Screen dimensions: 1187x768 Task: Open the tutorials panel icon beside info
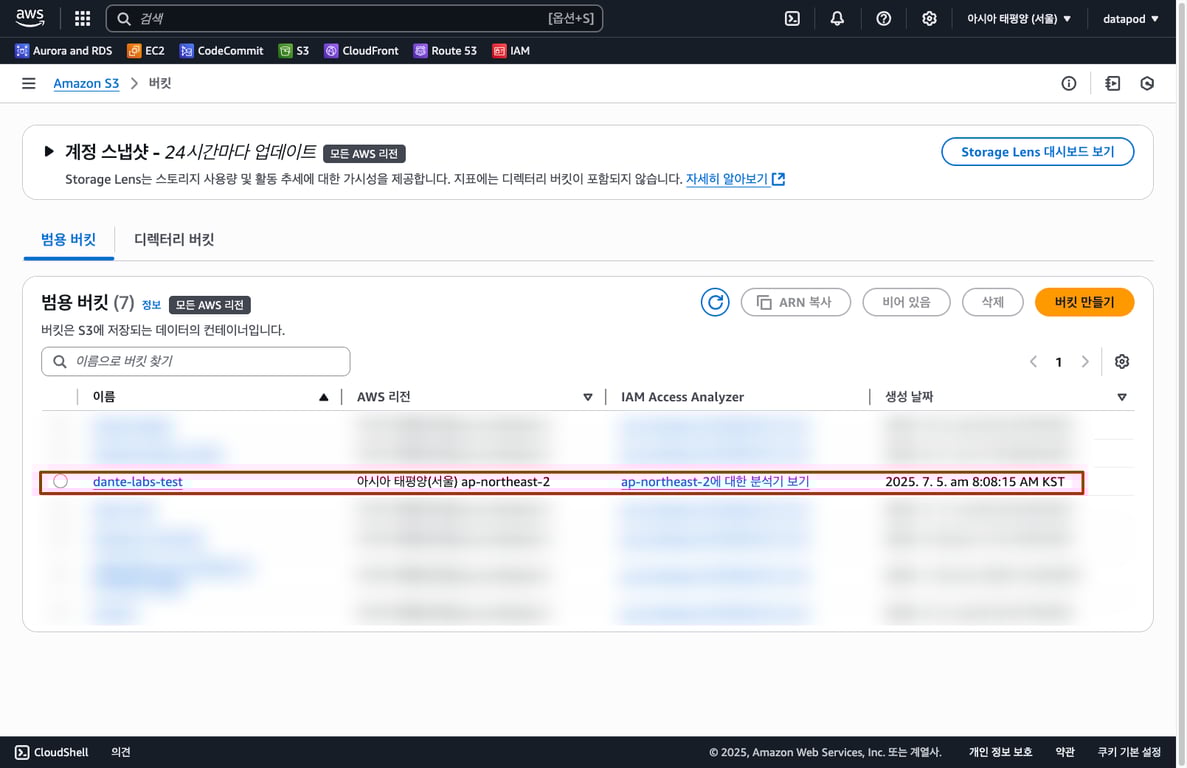point(1112,83)
